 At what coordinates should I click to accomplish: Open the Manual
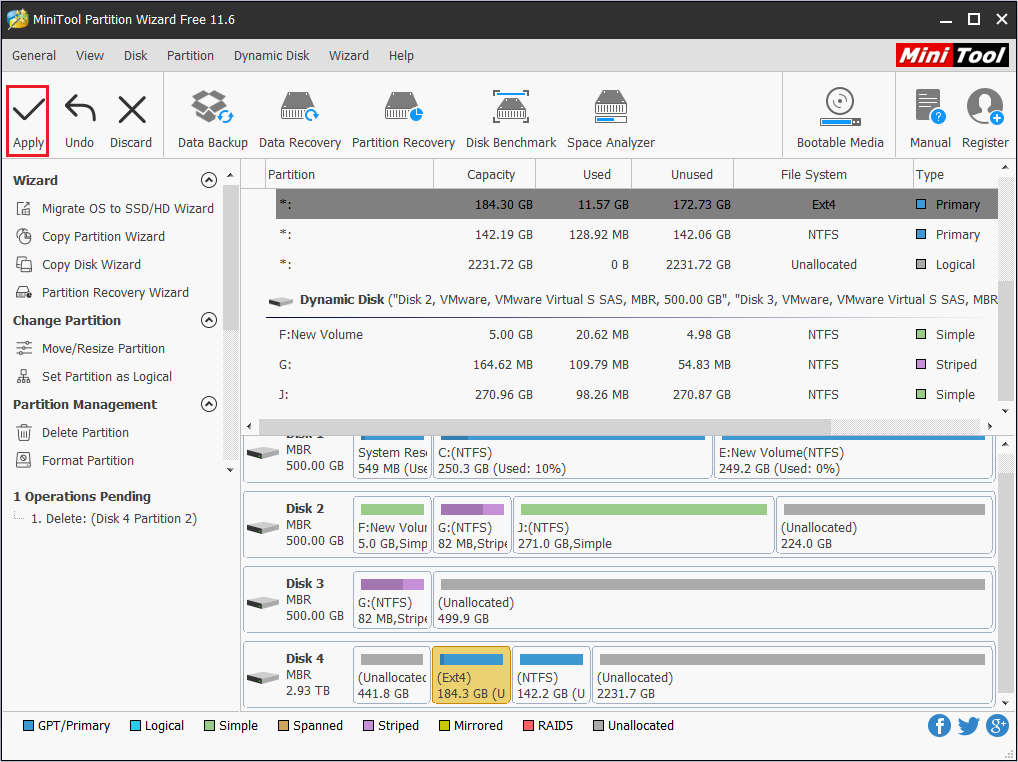tap(930, 121)
